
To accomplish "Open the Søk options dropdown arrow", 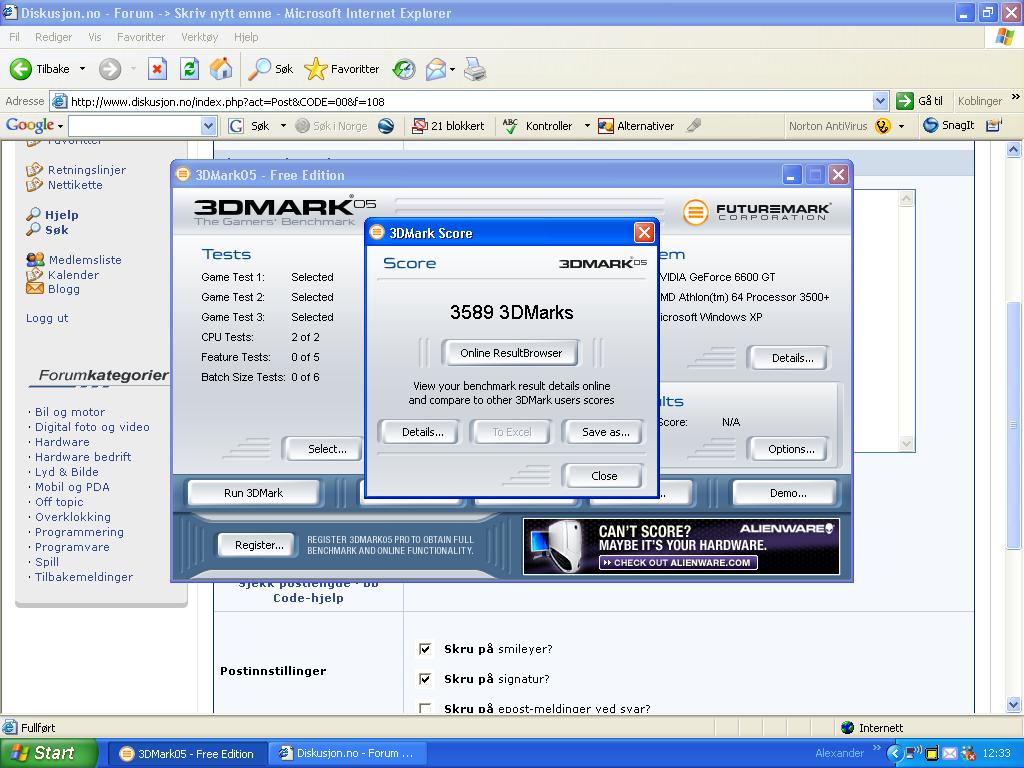I will 283,125.
